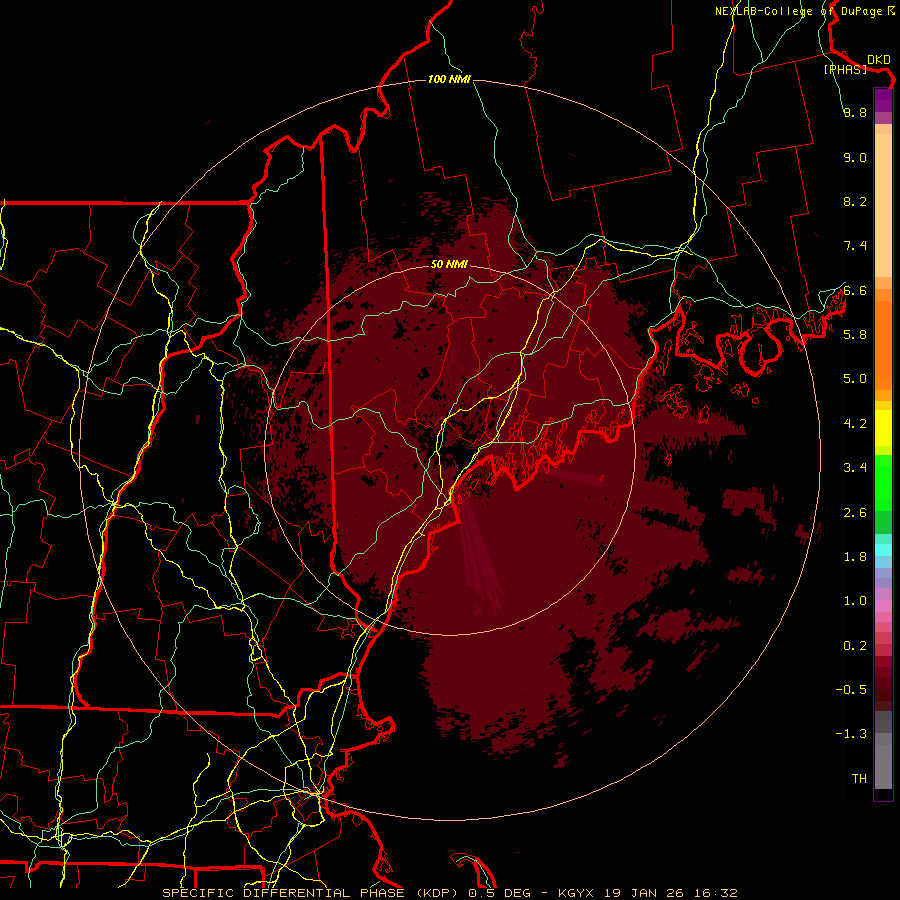Click the 1.0 scale value
Viewport: 900px width, 900px height.
[855, 601]
